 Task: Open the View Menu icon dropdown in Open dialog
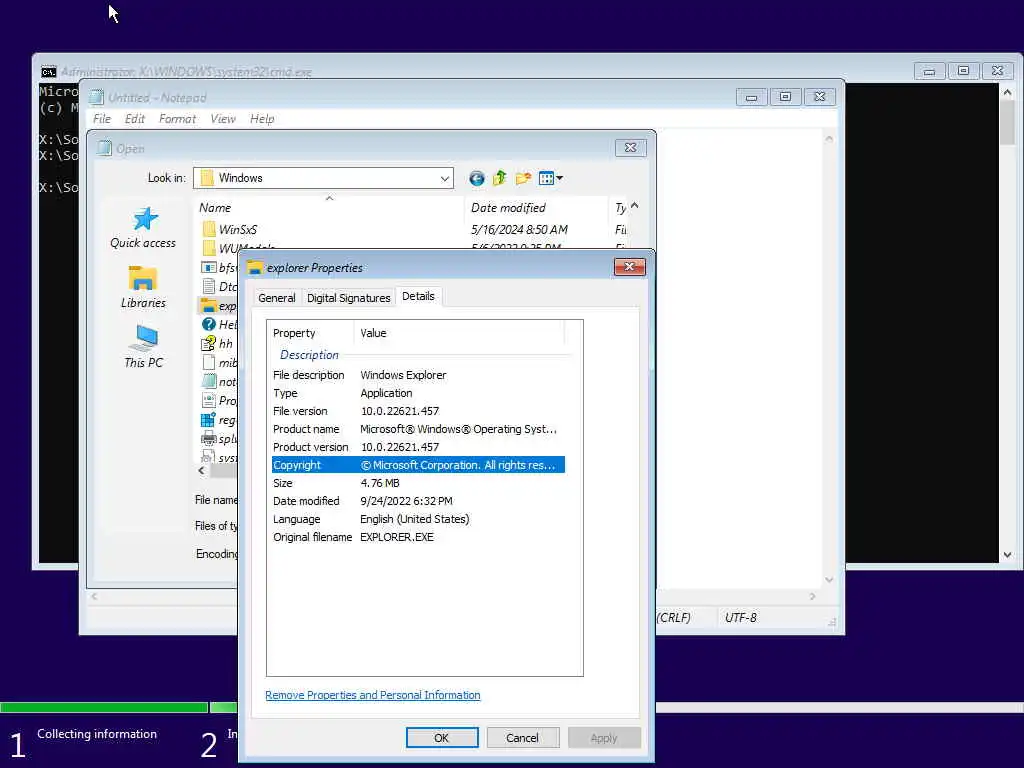pyautogui.click(x=551, y=178)
